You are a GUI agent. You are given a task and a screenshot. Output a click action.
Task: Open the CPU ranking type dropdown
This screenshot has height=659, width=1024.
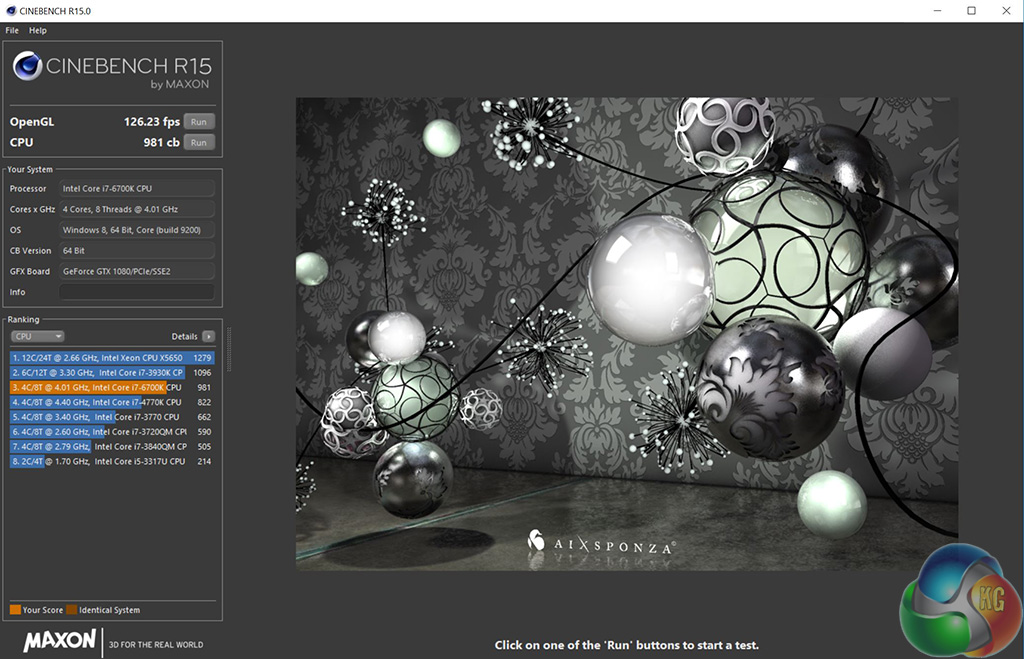[38, 337]
